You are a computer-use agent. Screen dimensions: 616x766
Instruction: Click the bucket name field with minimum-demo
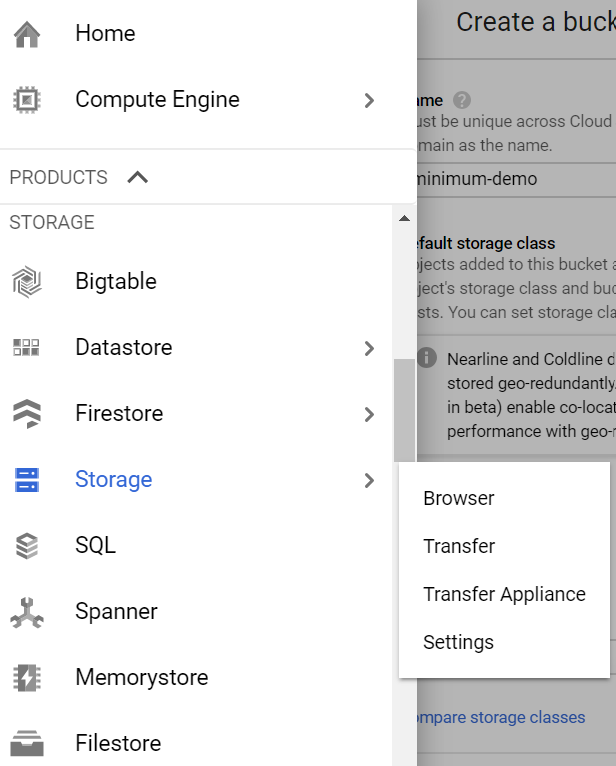516,179
